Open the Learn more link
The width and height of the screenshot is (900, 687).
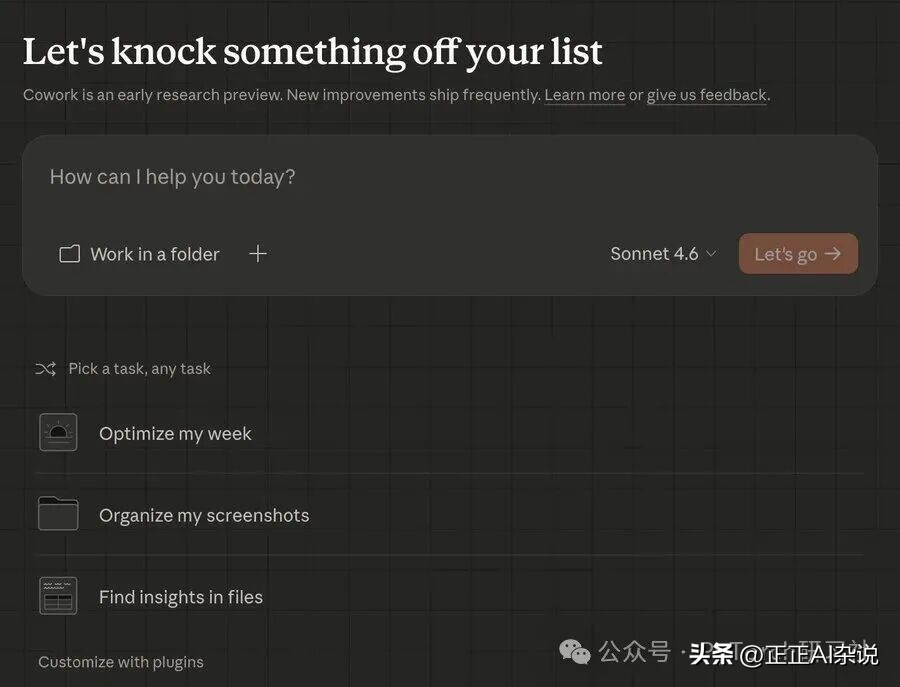(585, 95)
